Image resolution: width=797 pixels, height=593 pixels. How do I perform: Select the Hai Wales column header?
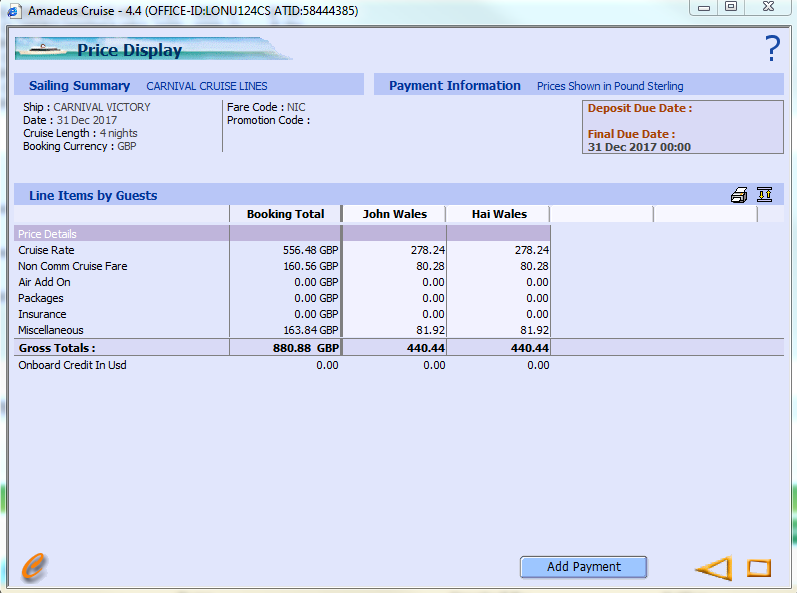[499, 214]
